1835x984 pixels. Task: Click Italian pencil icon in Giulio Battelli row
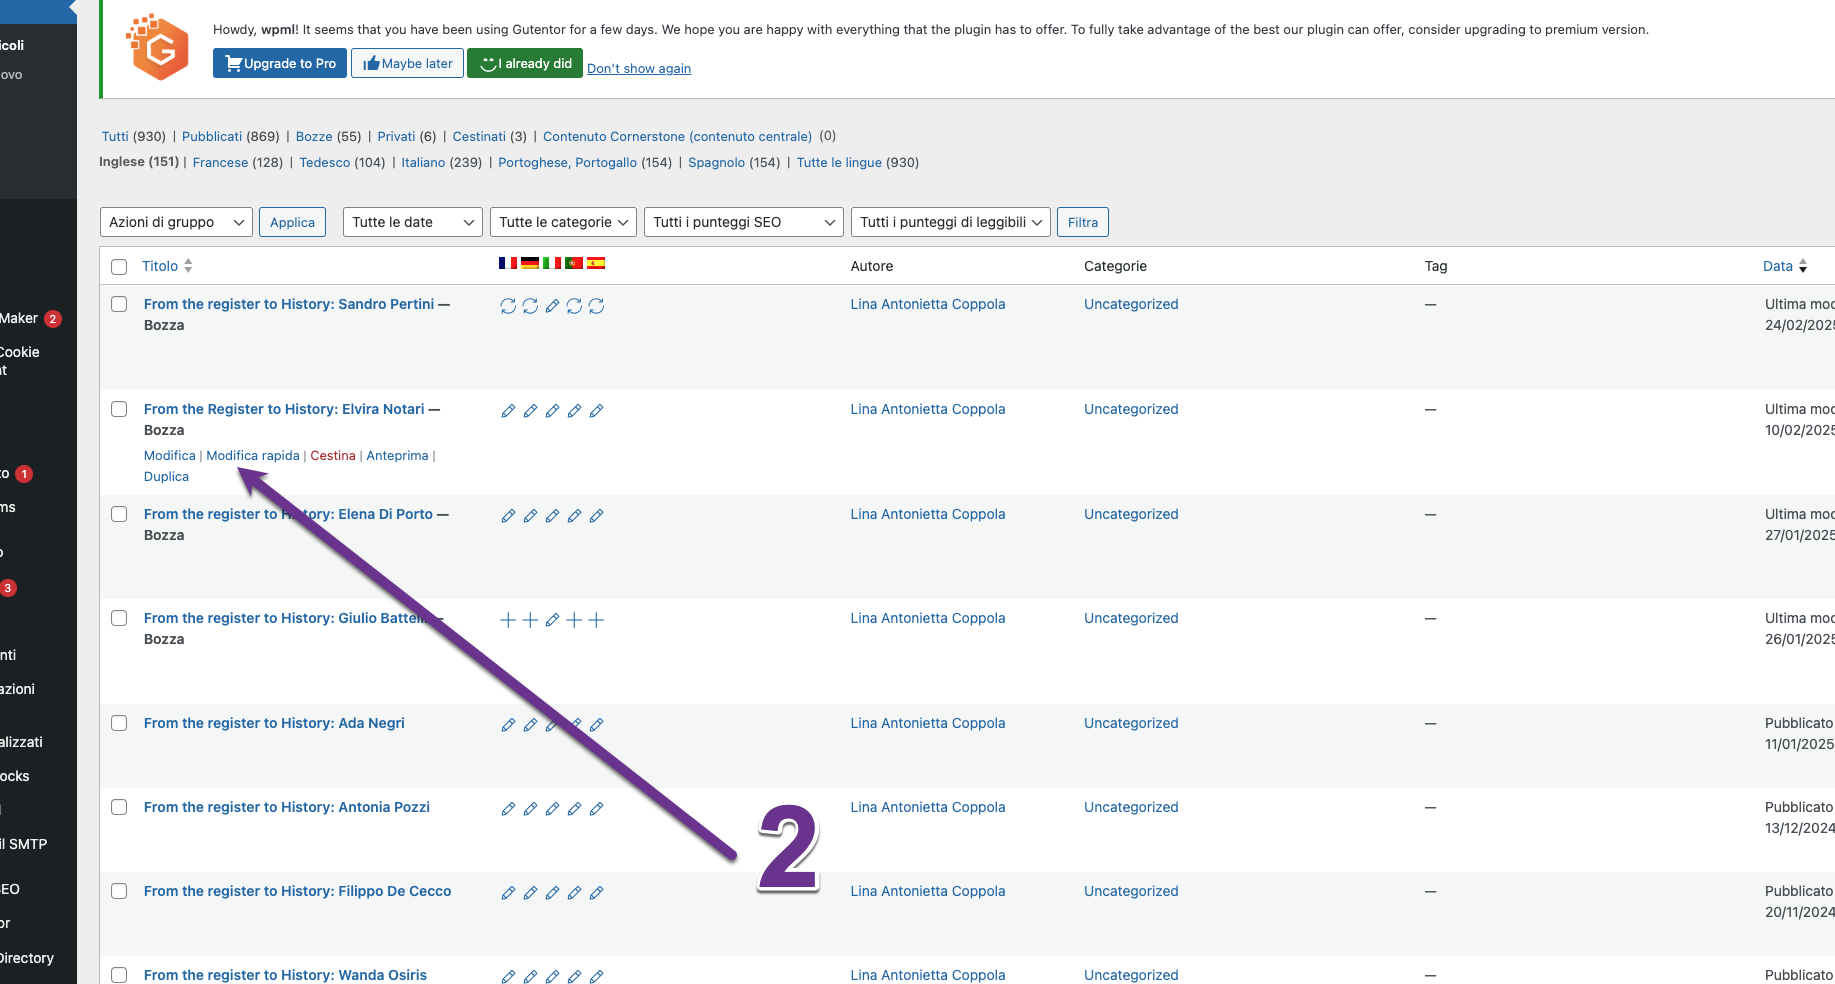[552, 620]
